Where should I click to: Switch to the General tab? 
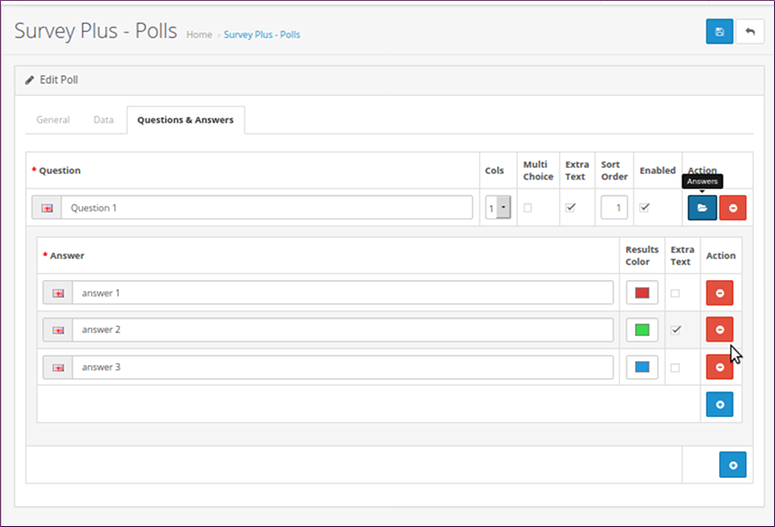pyautogui.click(x=53, y=120)
